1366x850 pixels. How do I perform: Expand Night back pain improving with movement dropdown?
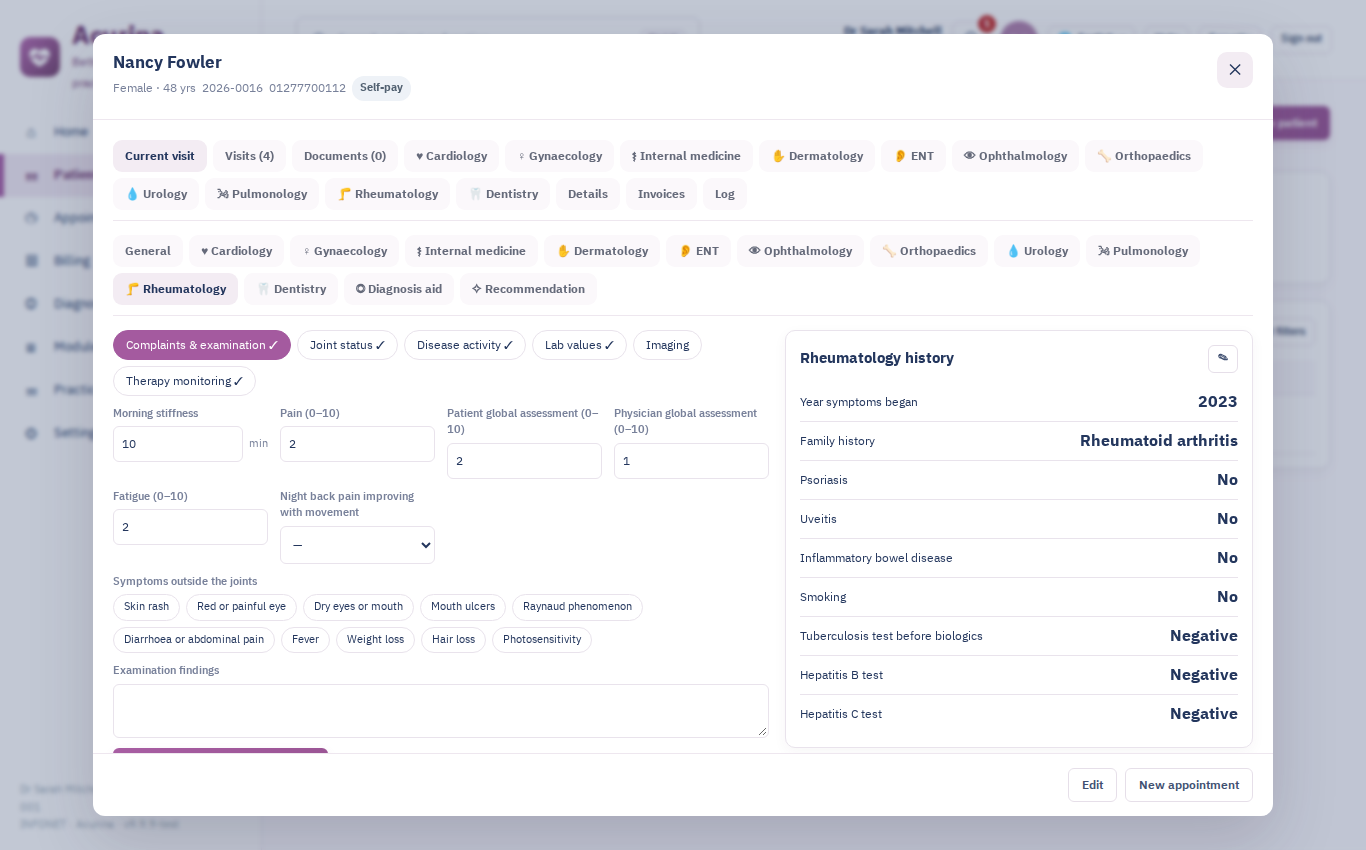pos(357,545)
